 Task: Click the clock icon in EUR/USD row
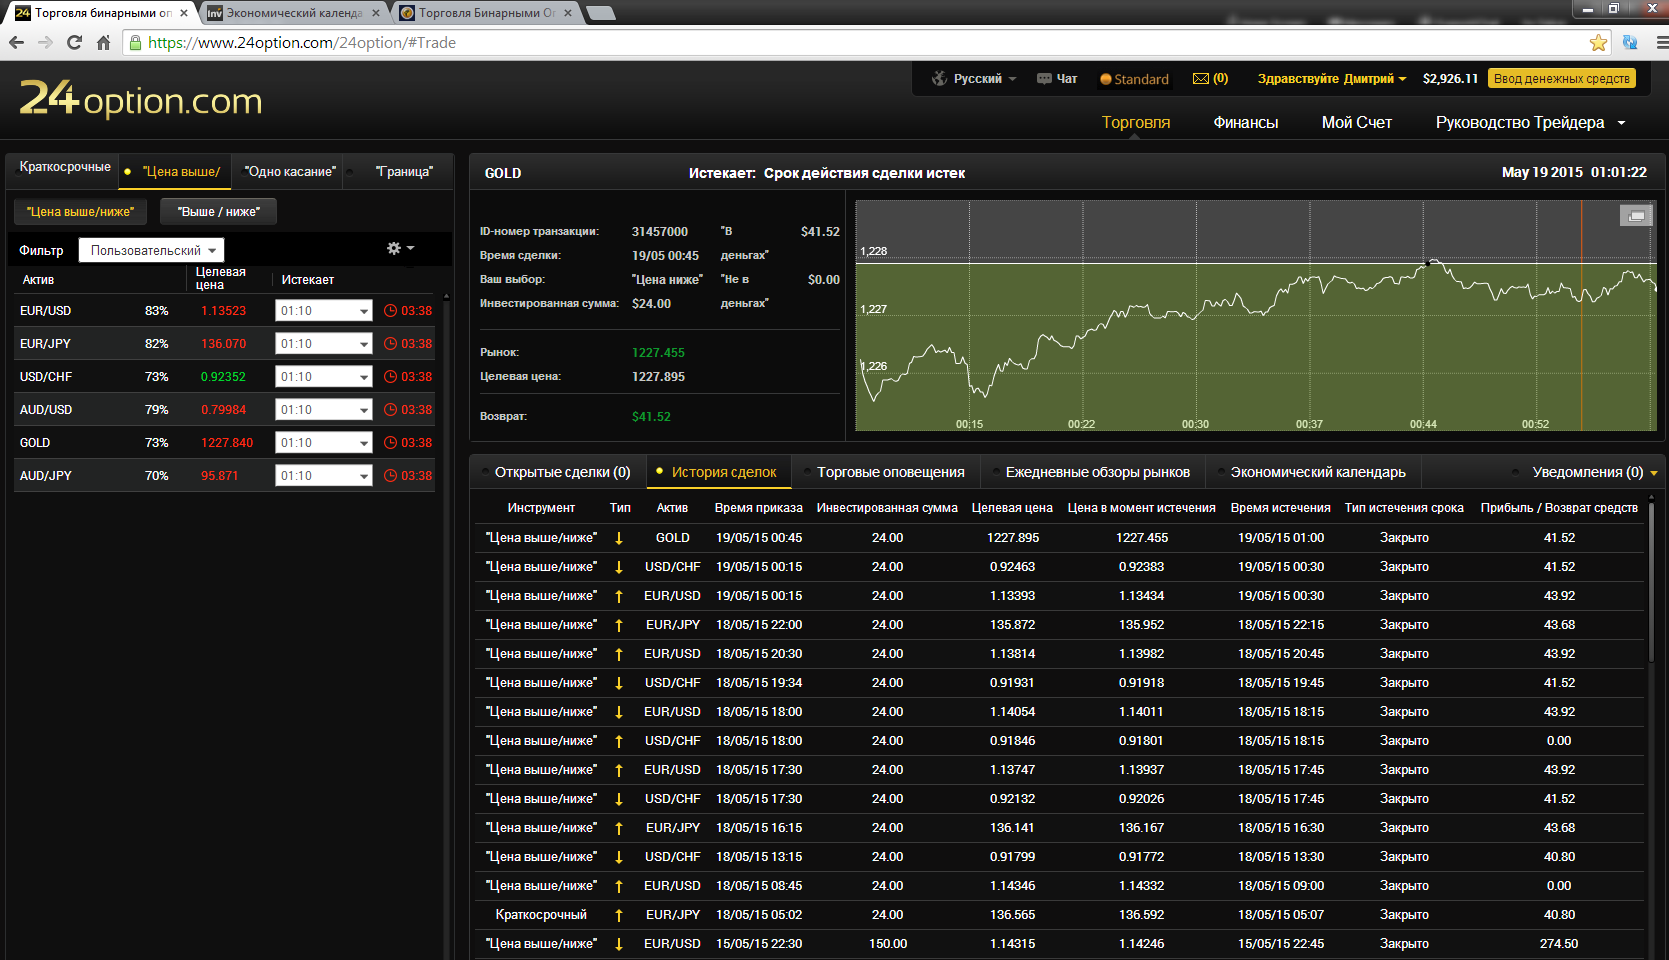point(391,311)
